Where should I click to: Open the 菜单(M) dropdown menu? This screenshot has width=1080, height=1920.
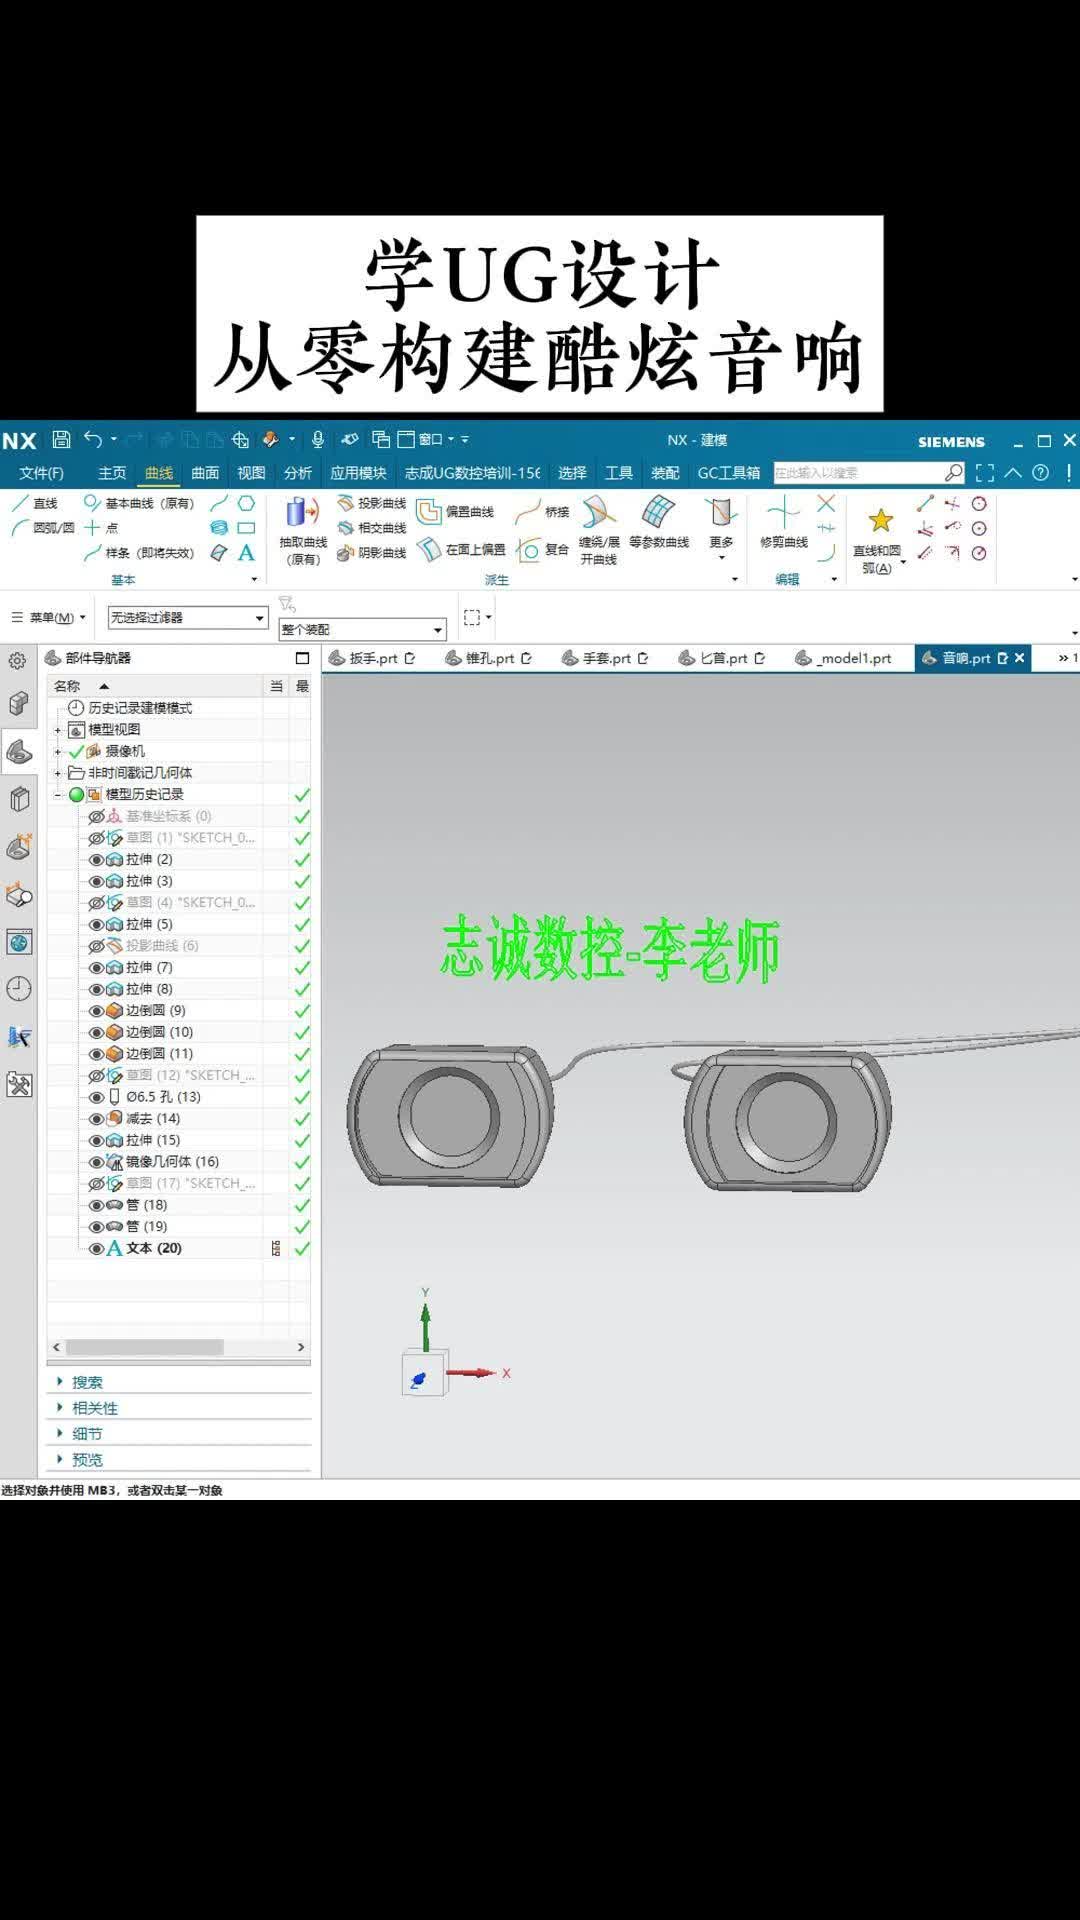click(49, 618)
